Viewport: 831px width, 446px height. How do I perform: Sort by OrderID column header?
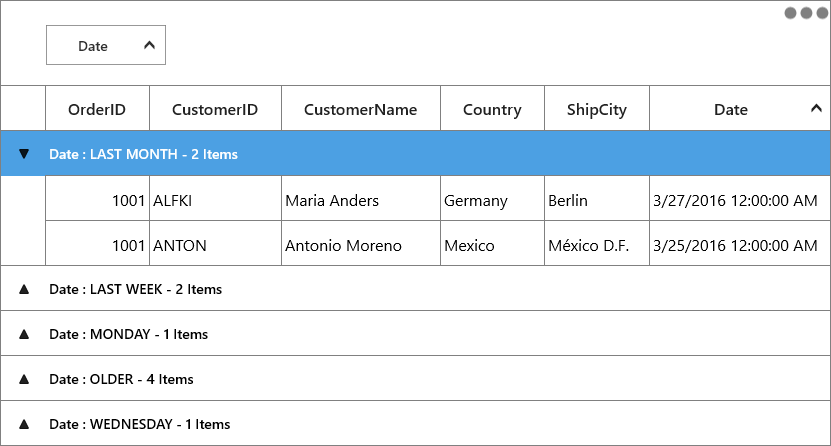(98, 109)
